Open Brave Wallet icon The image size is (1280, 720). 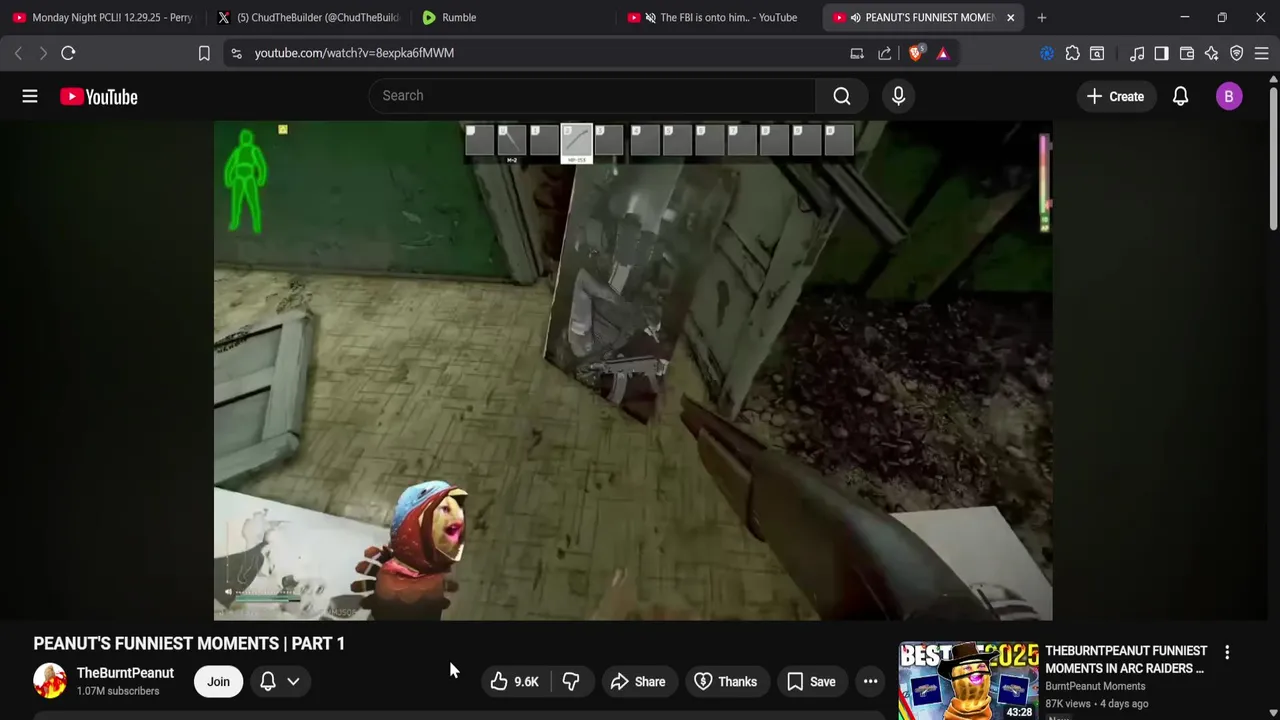pos(1187,53)
